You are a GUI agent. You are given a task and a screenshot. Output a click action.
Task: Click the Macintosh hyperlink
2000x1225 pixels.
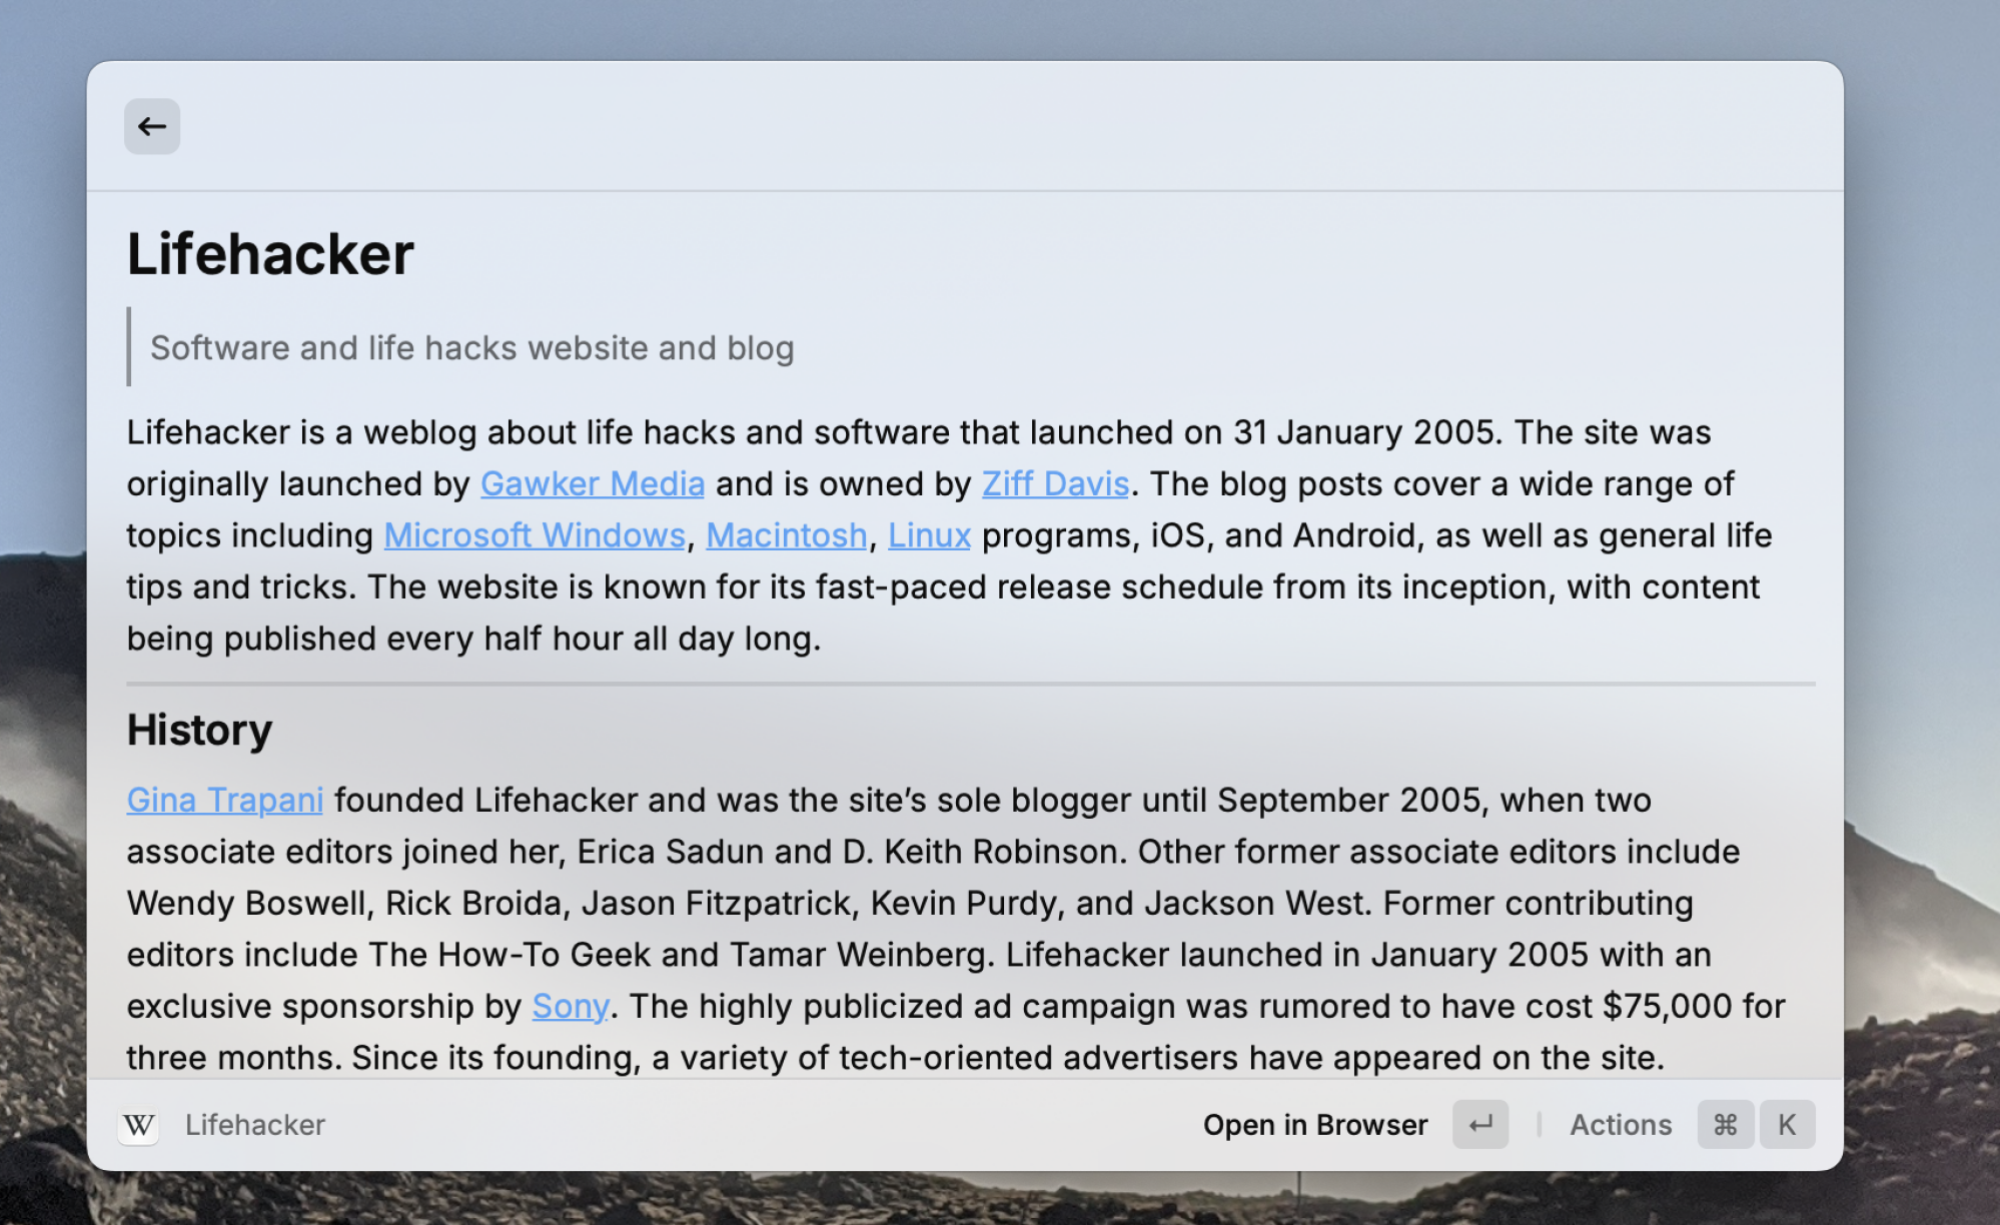[786, 535]
